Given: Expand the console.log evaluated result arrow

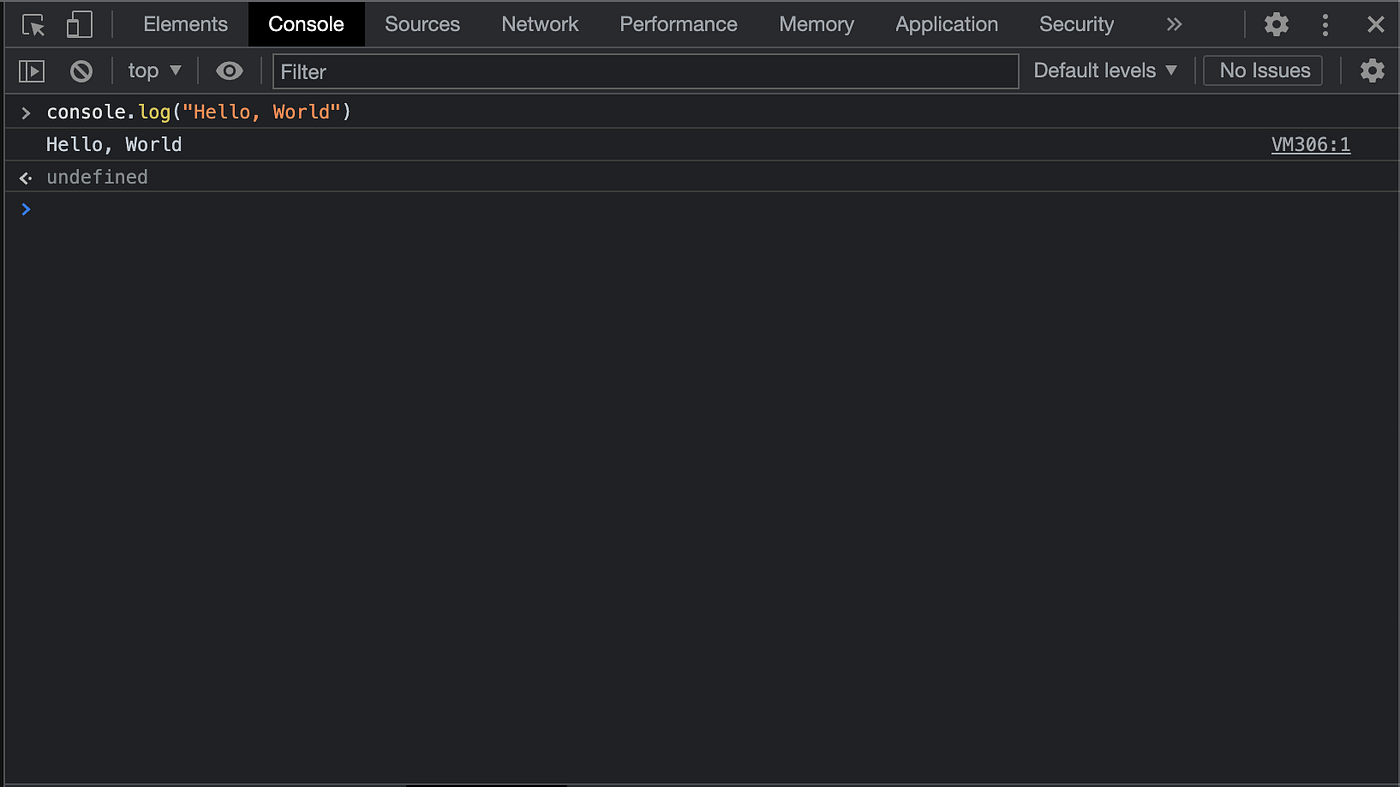Looking at the screenshot, I should click(25, 112).
